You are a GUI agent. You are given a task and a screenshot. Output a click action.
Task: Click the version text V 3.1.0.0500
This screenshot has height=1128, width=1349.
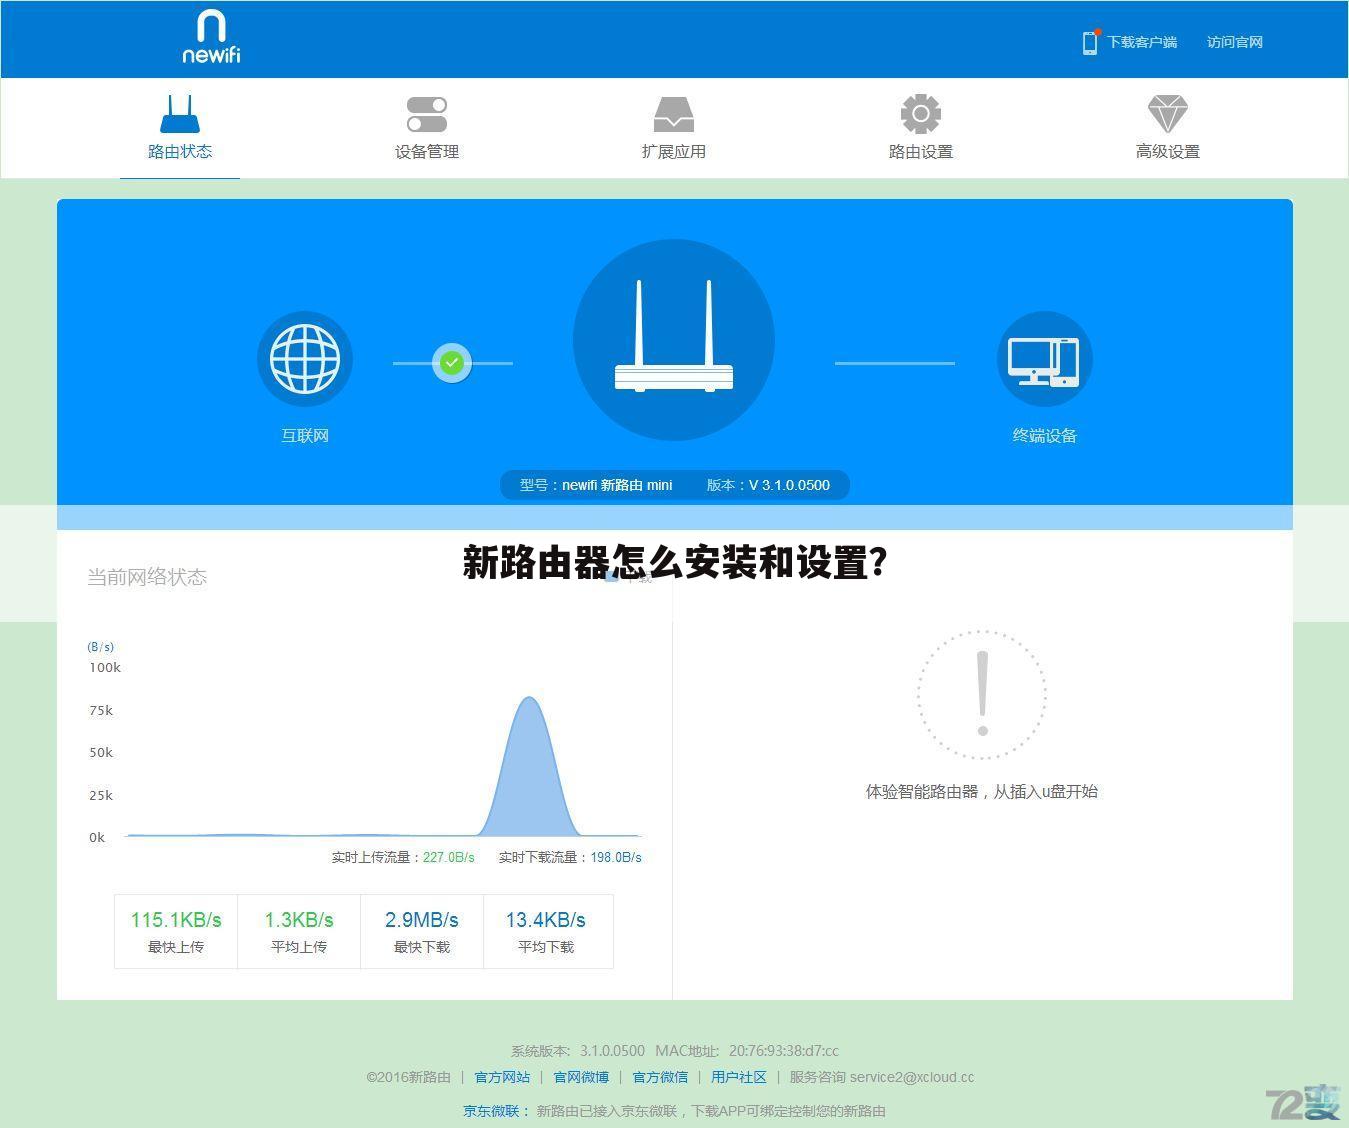coord(789,485)
